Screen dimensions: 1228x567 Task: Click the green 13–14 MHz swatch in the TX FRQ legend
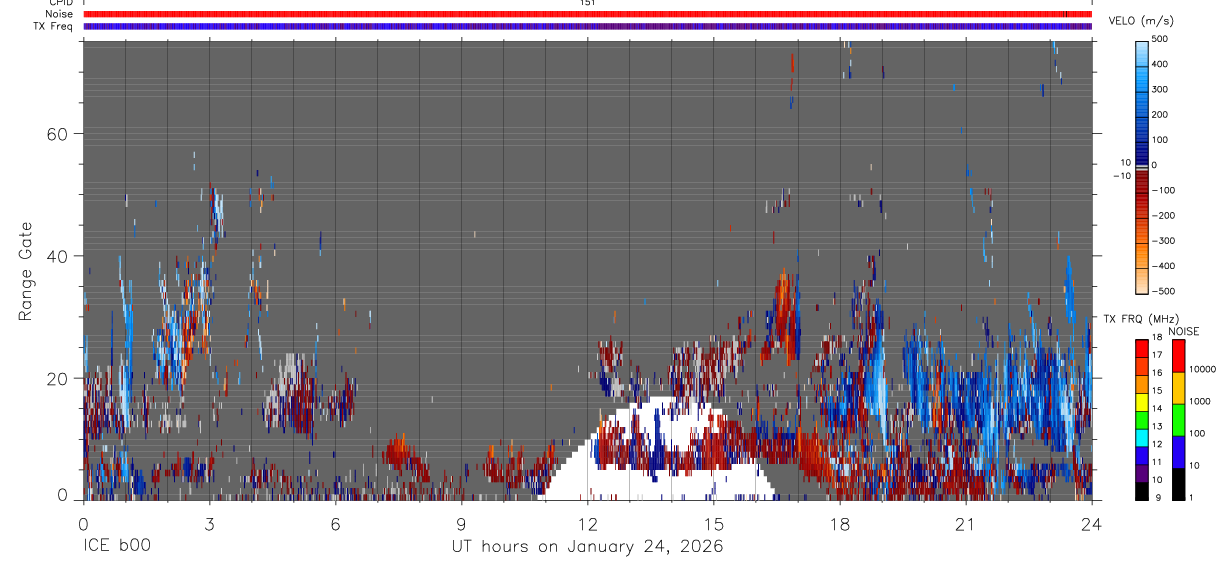[x=1142, y=419]
